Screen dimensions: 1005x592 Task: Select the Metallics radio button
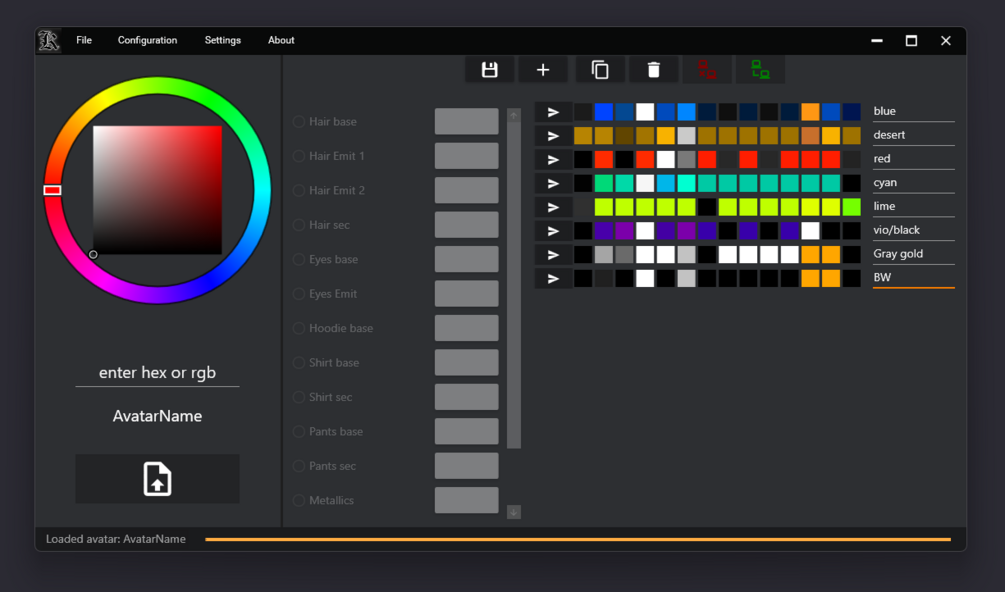point(299,500)
